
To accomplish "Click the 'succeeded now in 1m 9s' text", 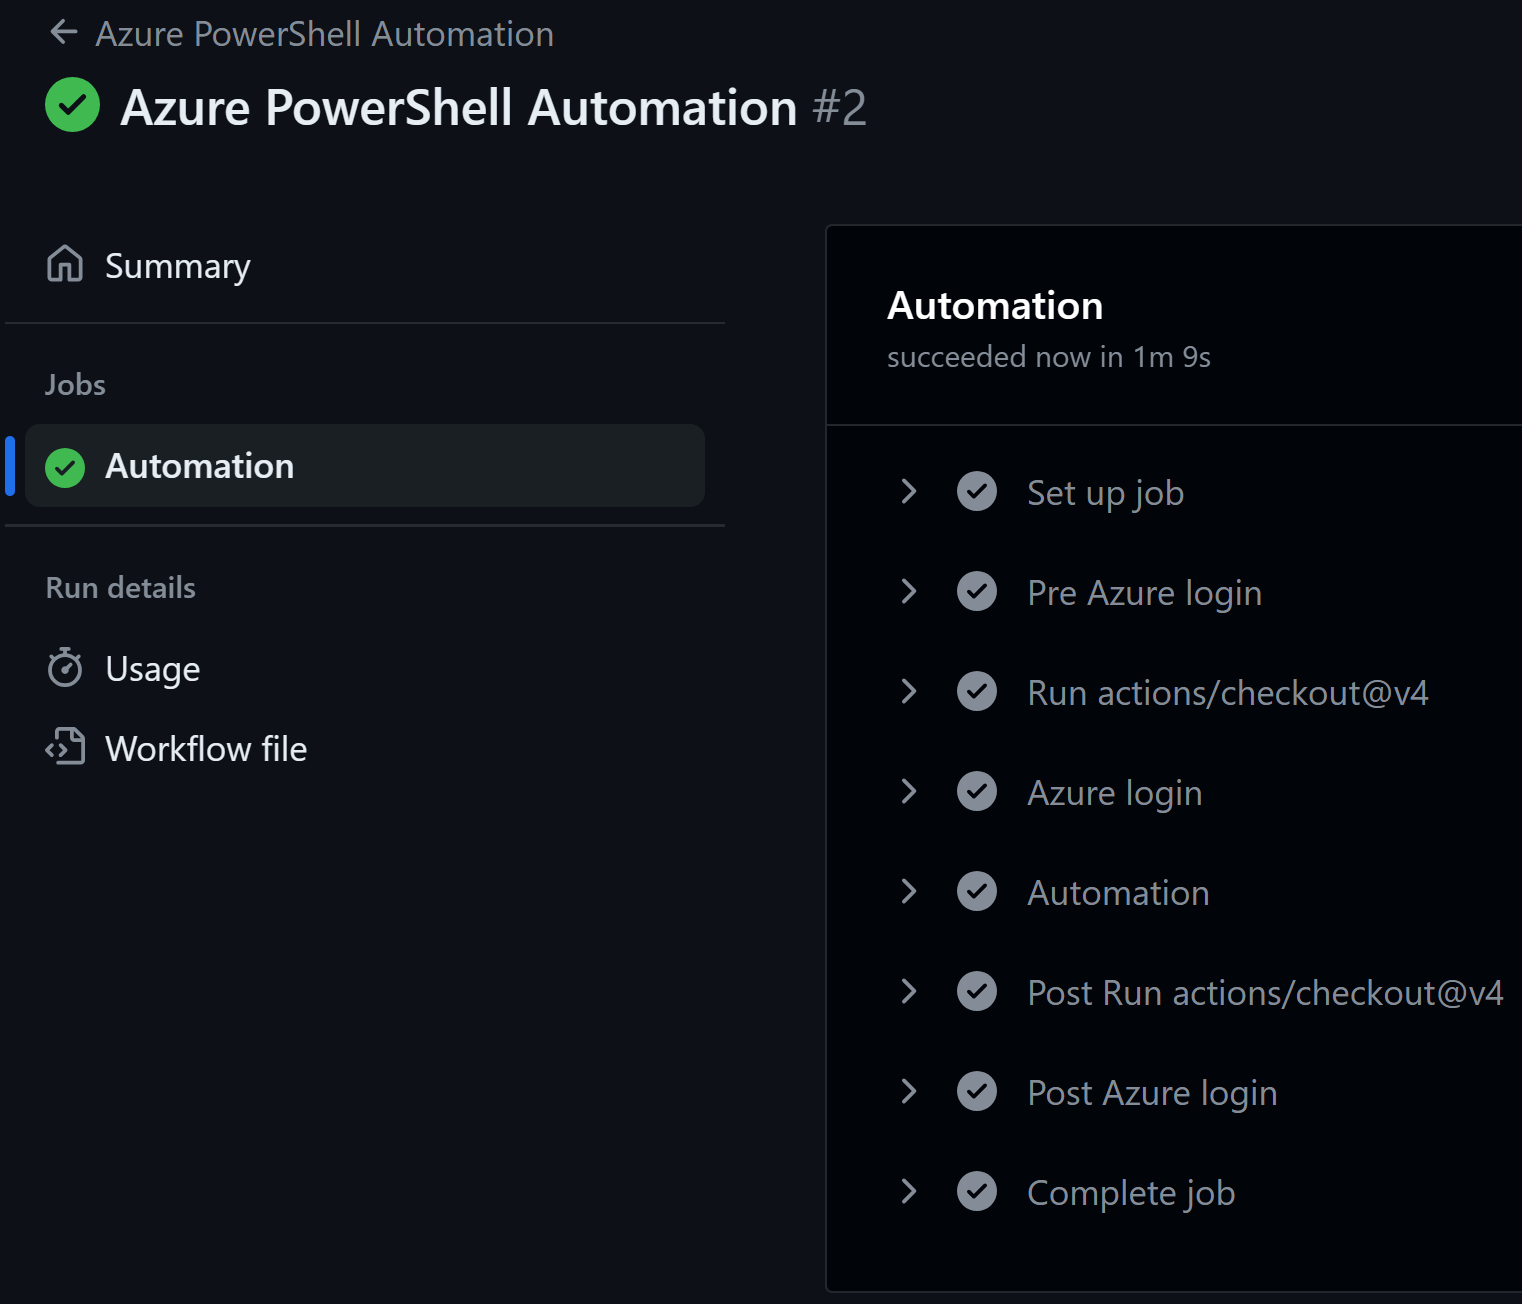I will point(1049,357).
